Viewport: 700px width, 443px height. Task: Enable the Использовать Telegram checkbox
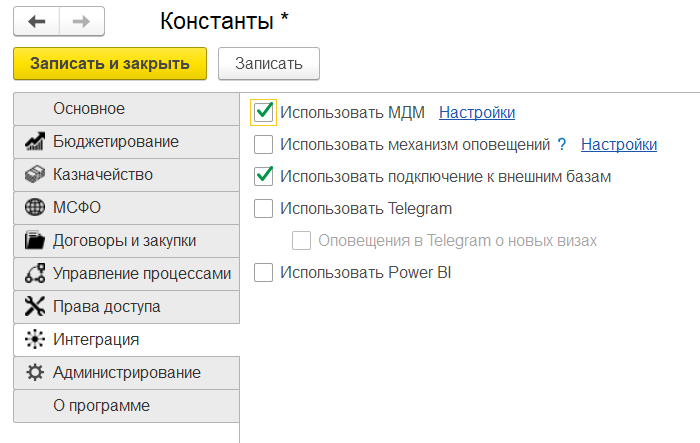point(264,209)
